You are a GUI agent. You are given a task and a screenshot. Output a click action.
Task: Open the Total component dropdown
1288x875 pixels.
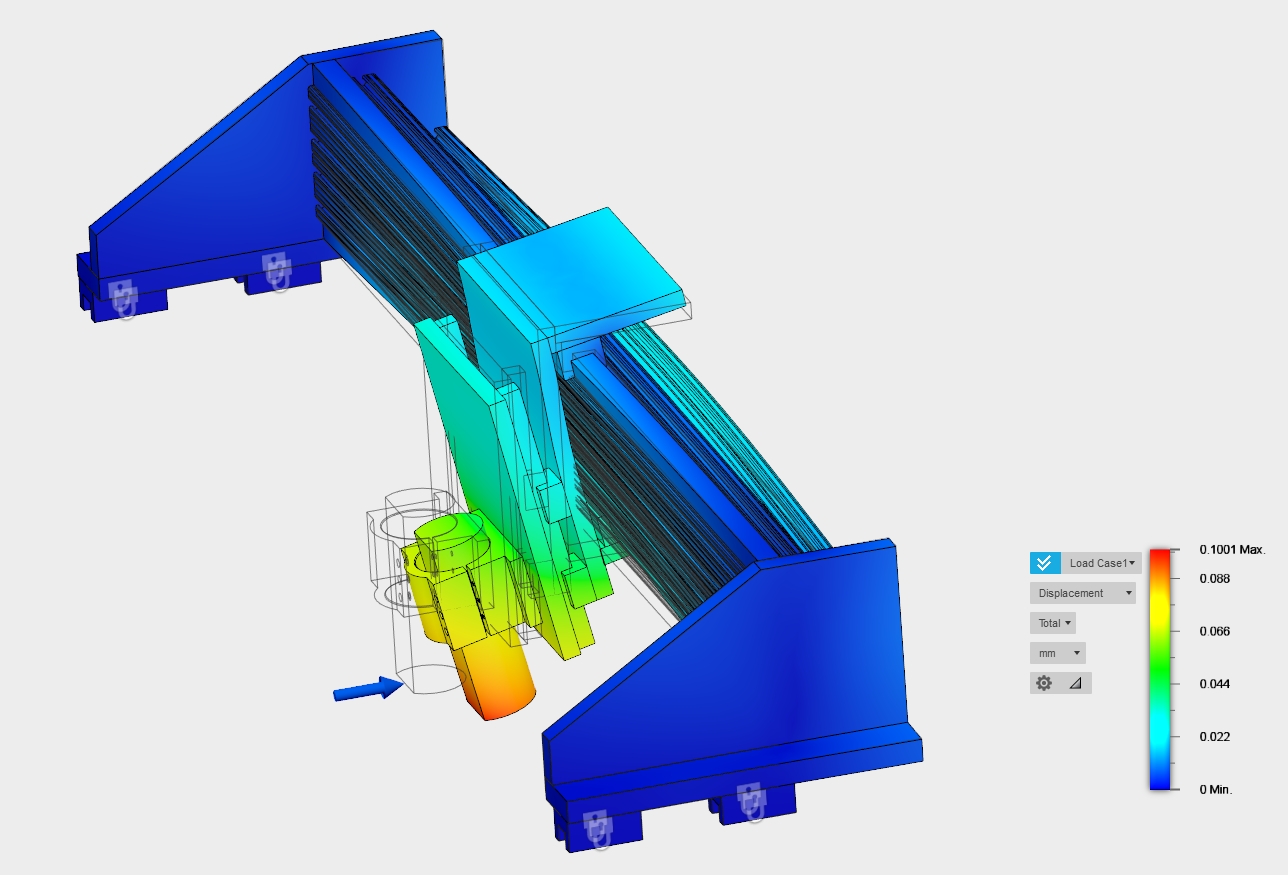1053,623
